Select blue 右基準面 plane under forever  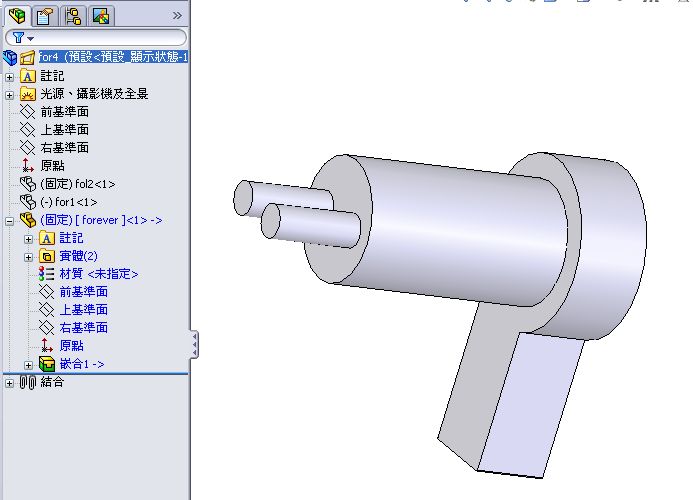[x=84, y=328]
